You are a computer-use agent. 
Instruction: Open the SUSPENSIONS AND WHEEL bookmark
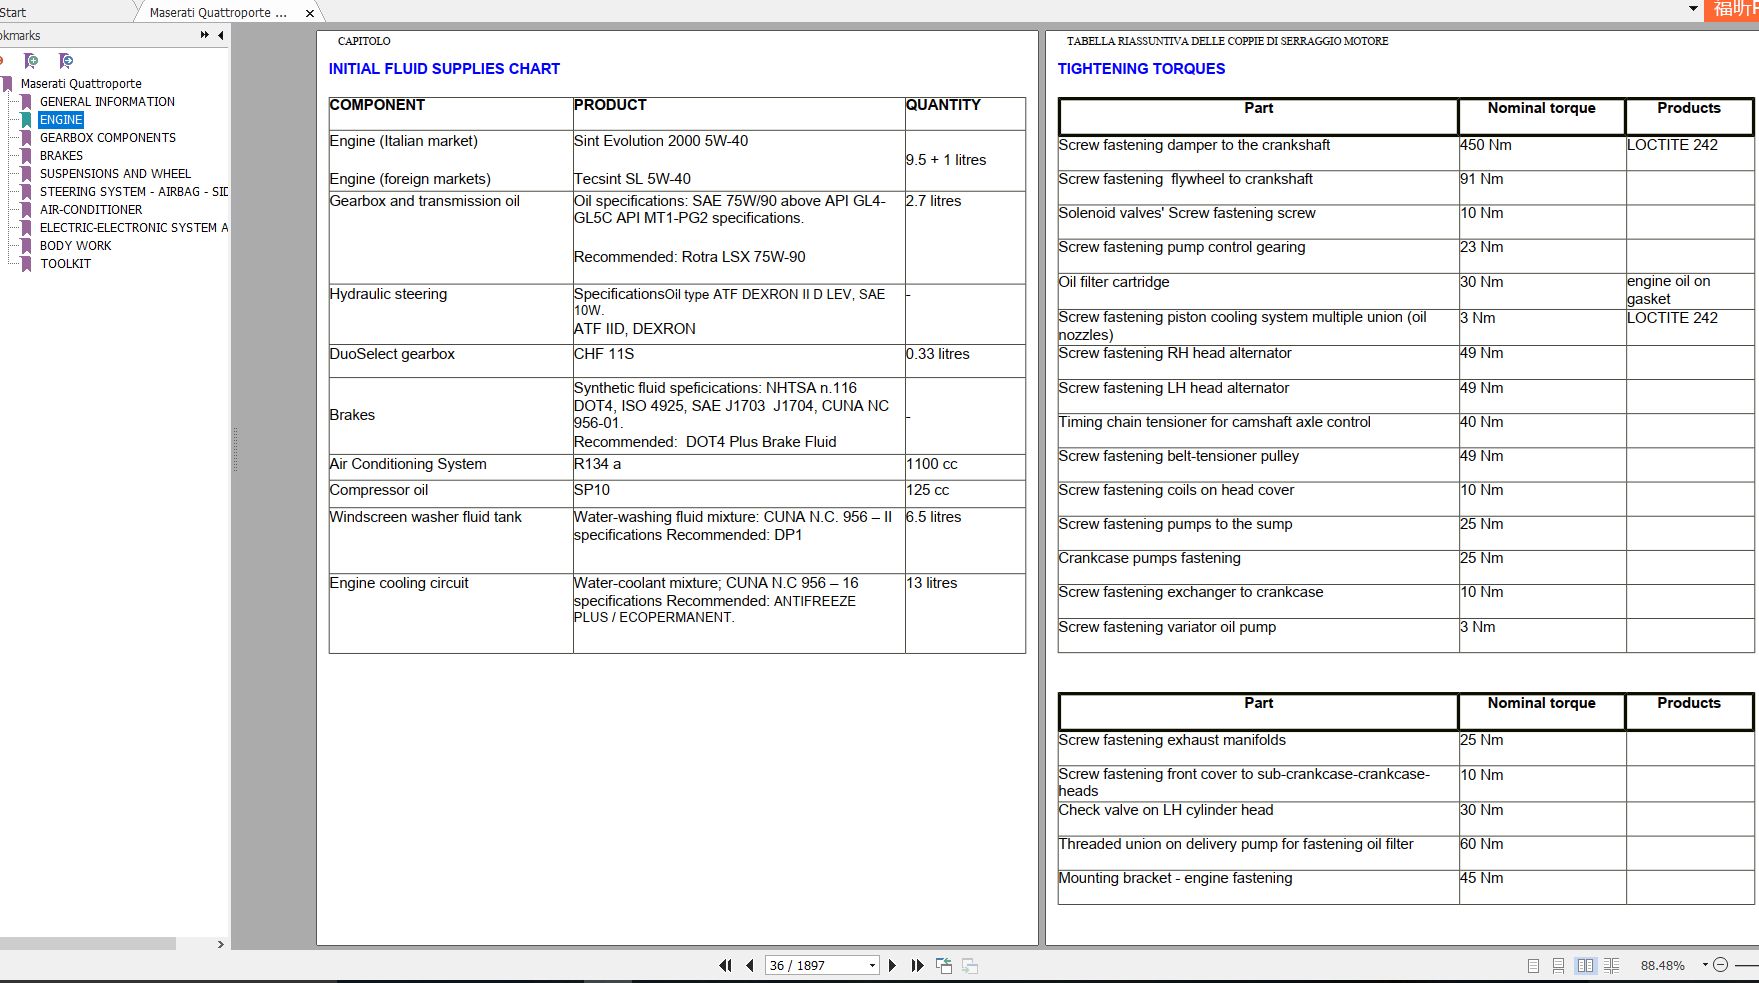(115, 174)
